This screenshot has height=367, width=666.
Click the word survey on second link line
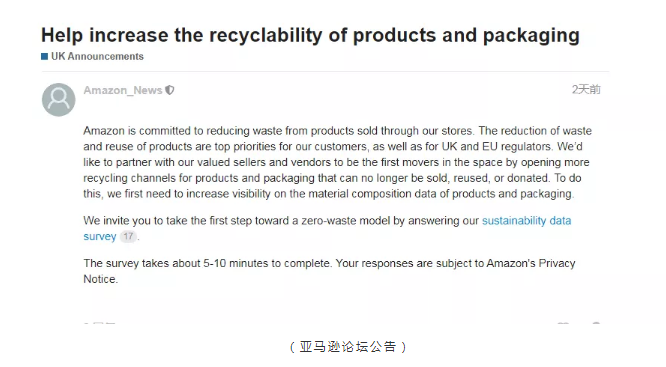pyautogui.click(x=100, y=237)
